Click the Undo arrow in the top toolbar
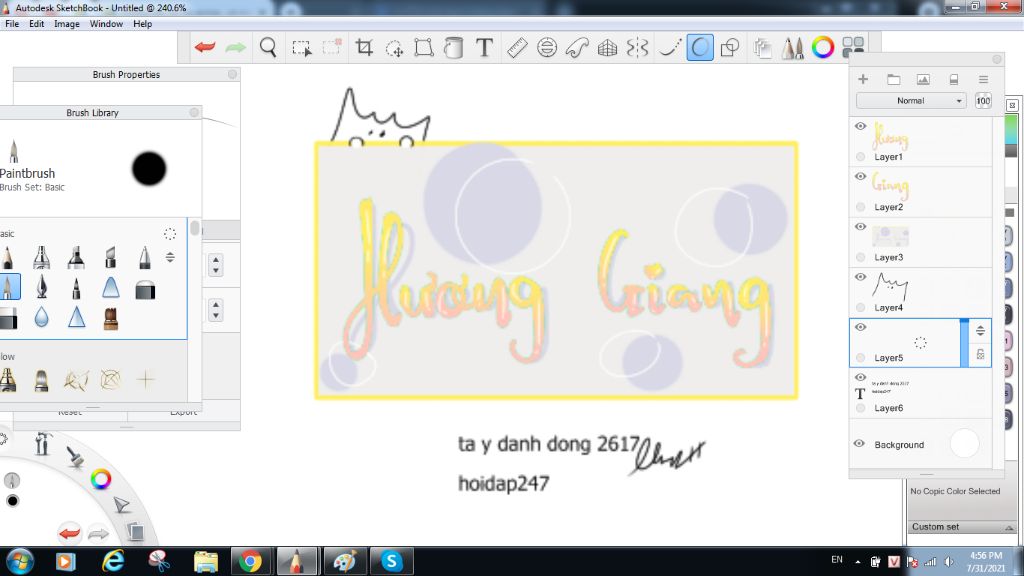Image resolution: width=1024 pixels, height=576 pixels. [205, 47]
